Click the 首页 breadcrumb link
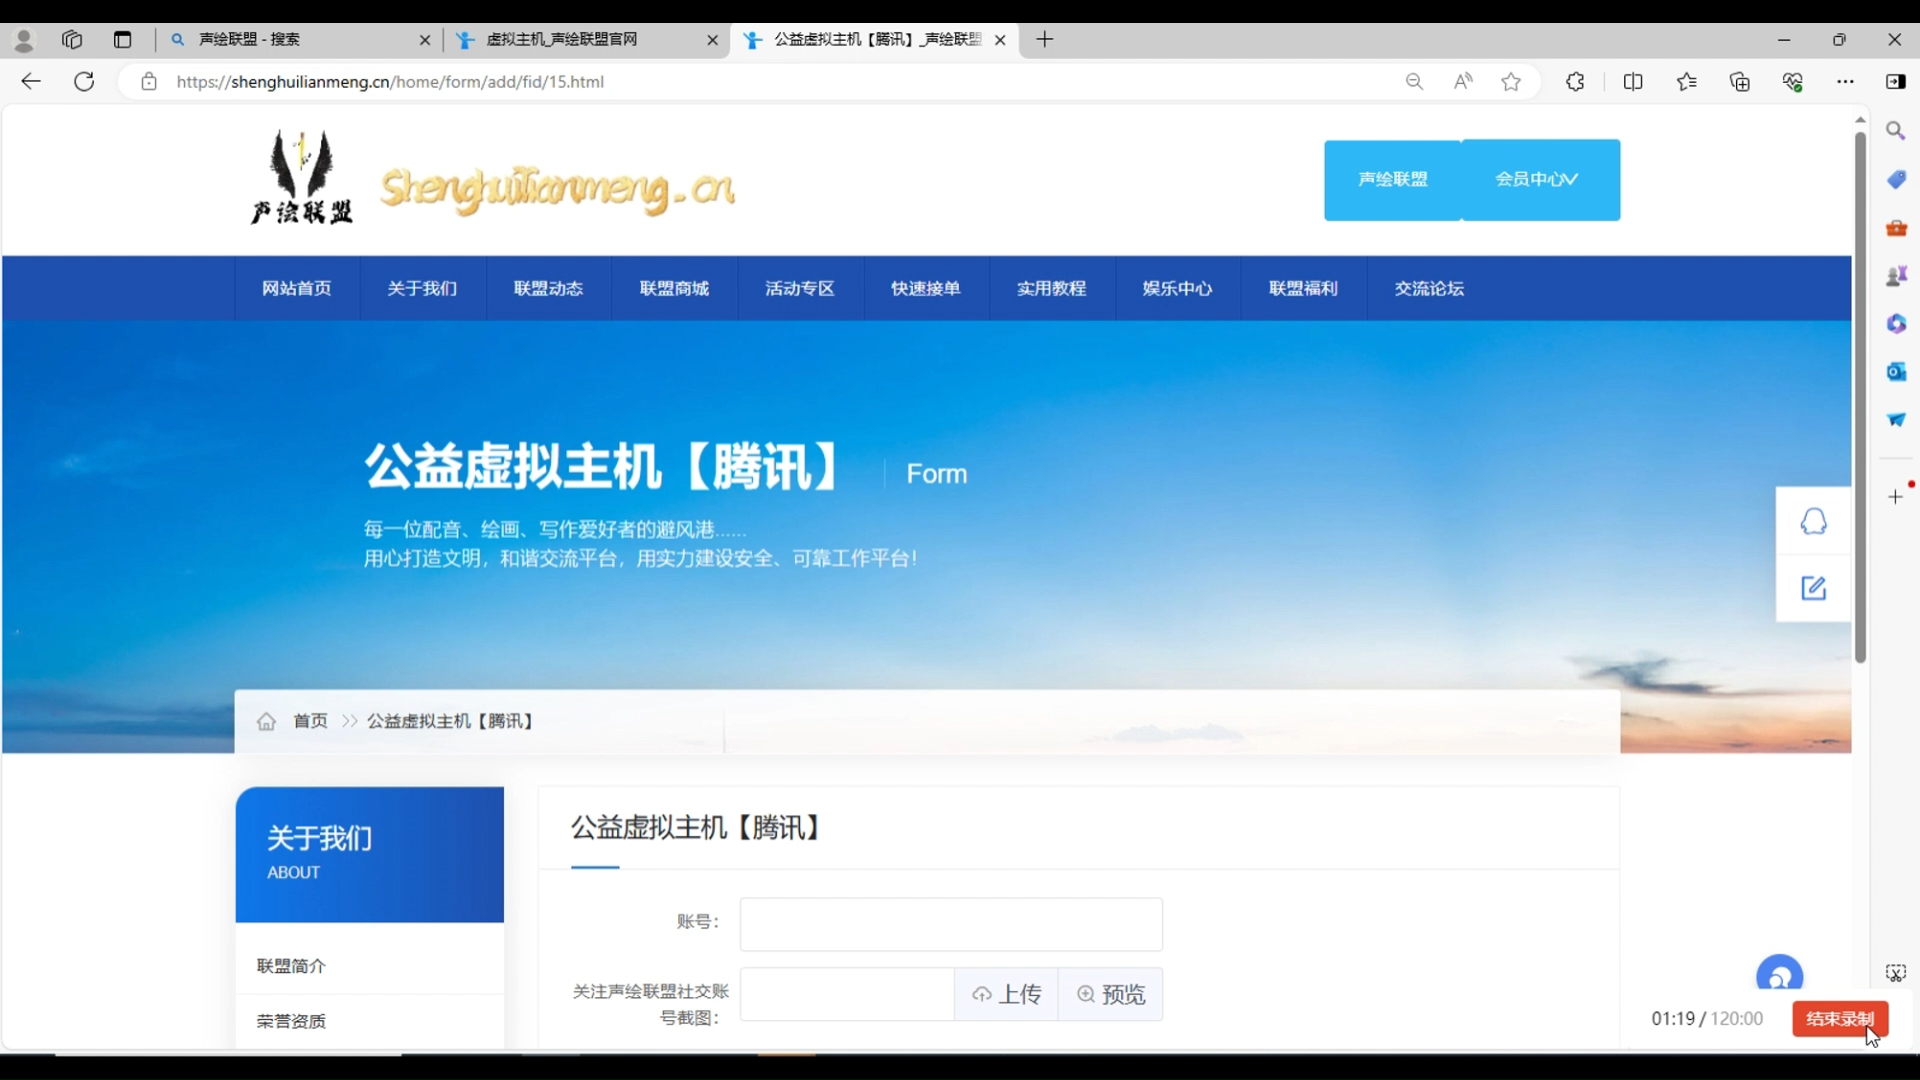The width and height of the screenshot is (1920, 1080). (310, 721)
